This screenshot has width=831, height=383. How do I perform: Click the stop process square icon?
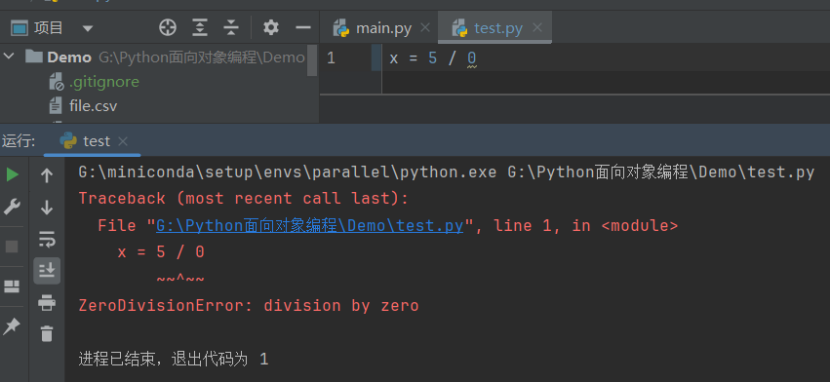12,247
